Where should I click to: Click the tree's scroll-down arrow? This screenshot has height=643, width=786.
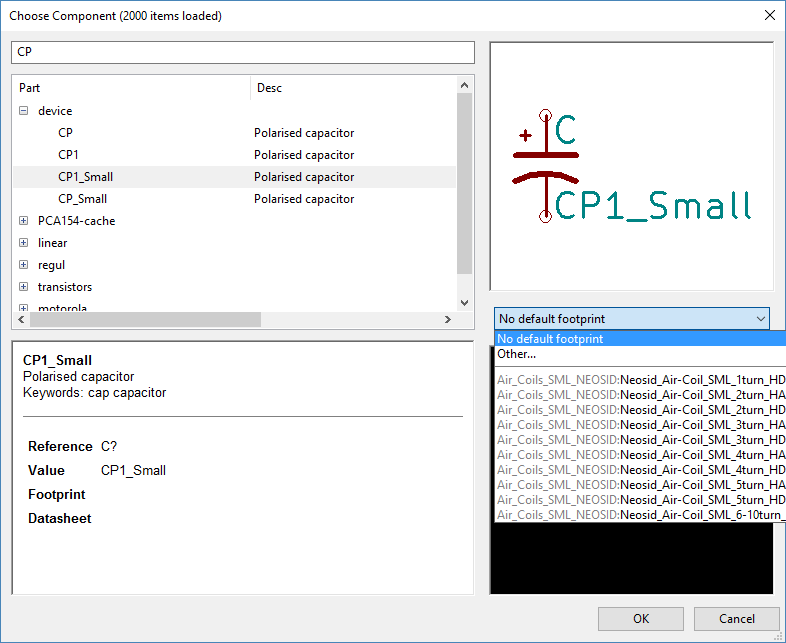click(464, 303)
